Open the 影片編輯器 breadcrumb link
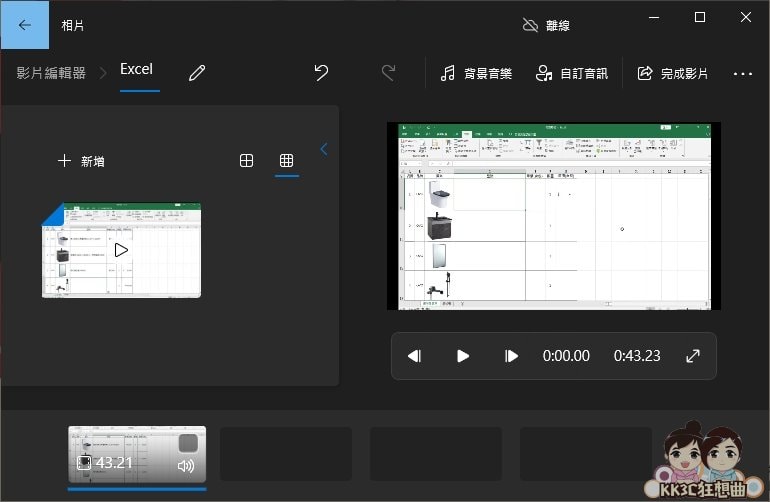The width and height of the screenshot is (770, 502). click(x=51, y=73)
